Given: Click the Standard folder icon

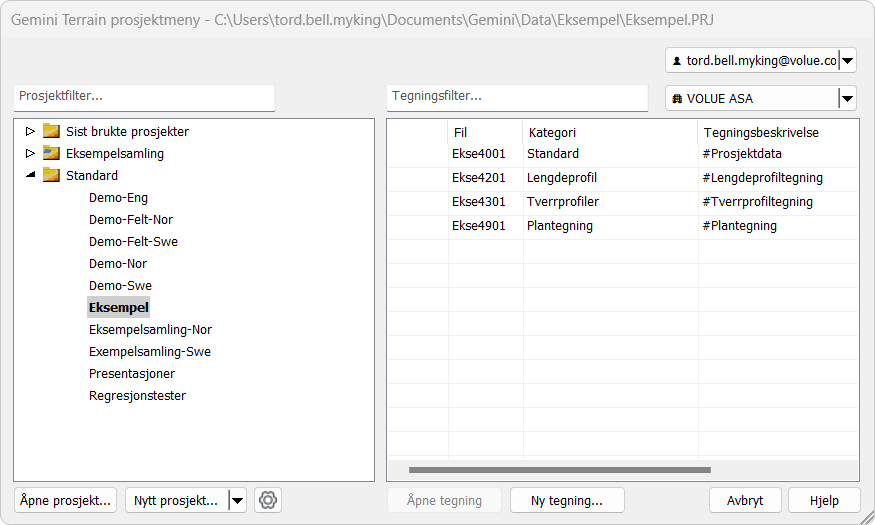Looking at the screenshot, I should coord(51,175).
